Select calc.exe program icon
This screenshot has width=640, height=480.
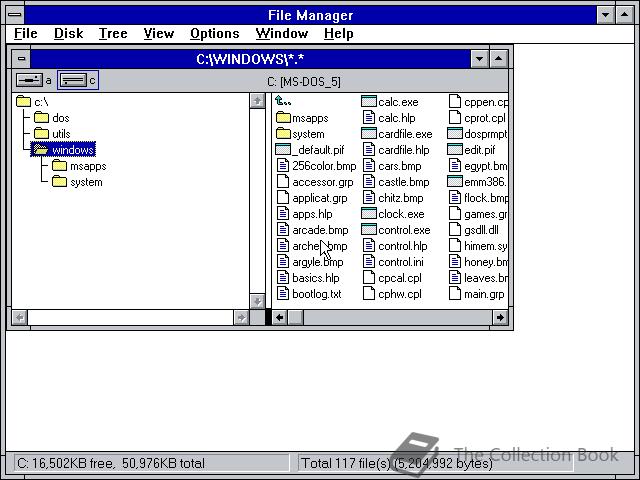click(369, 102)
